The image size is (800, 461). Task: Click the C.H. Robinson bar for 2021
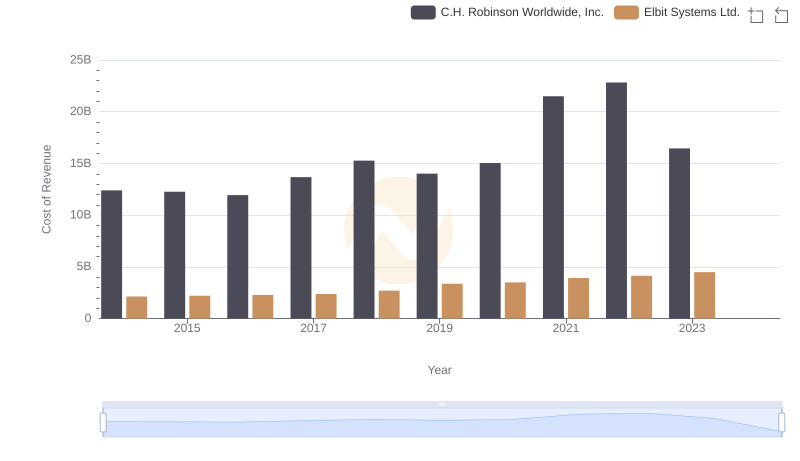click(553, 208)
